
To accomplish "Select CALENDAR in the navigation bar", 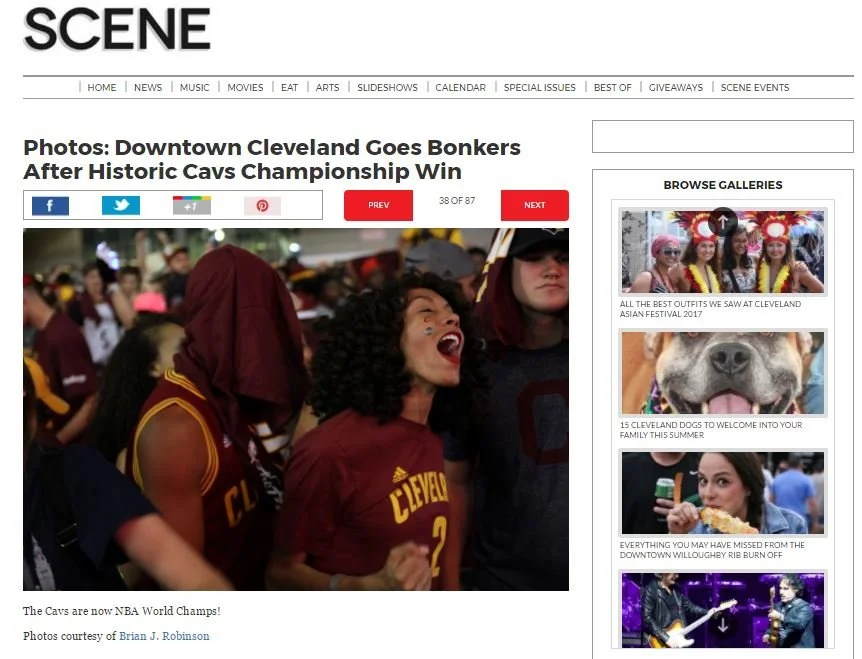I will 460,87.
